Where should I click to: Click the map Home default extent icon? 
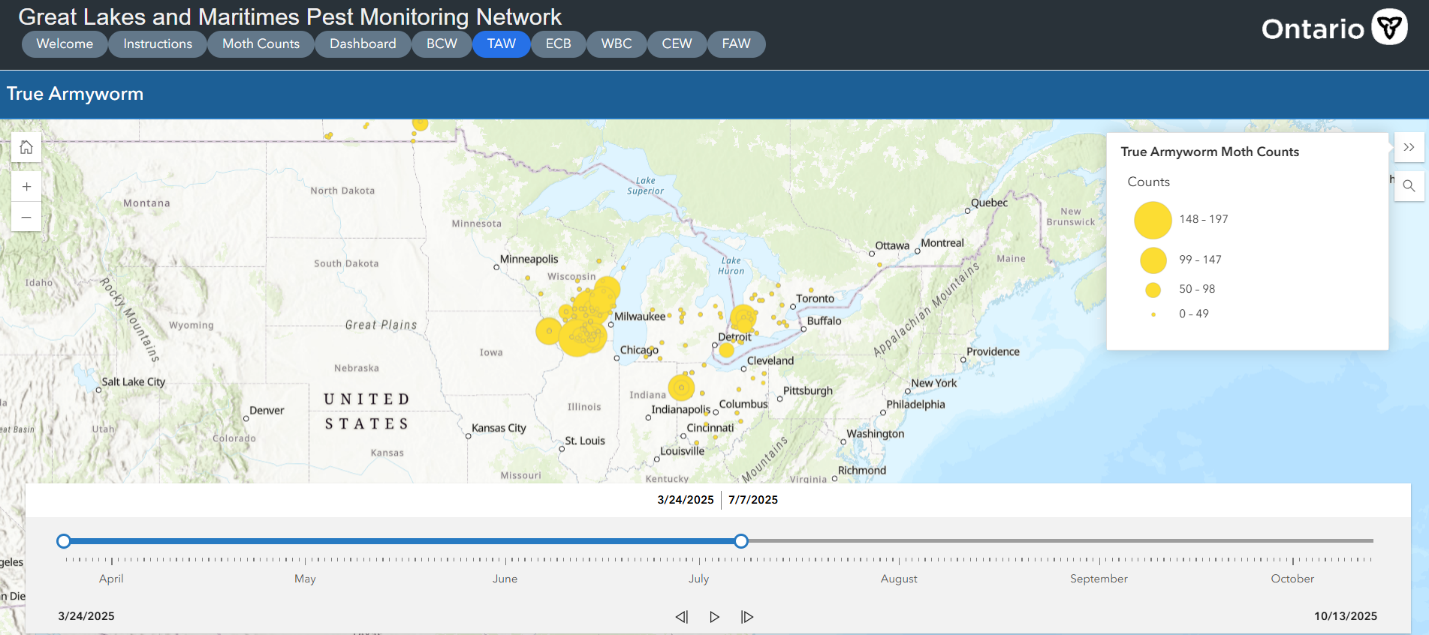(x=26, y=147)
